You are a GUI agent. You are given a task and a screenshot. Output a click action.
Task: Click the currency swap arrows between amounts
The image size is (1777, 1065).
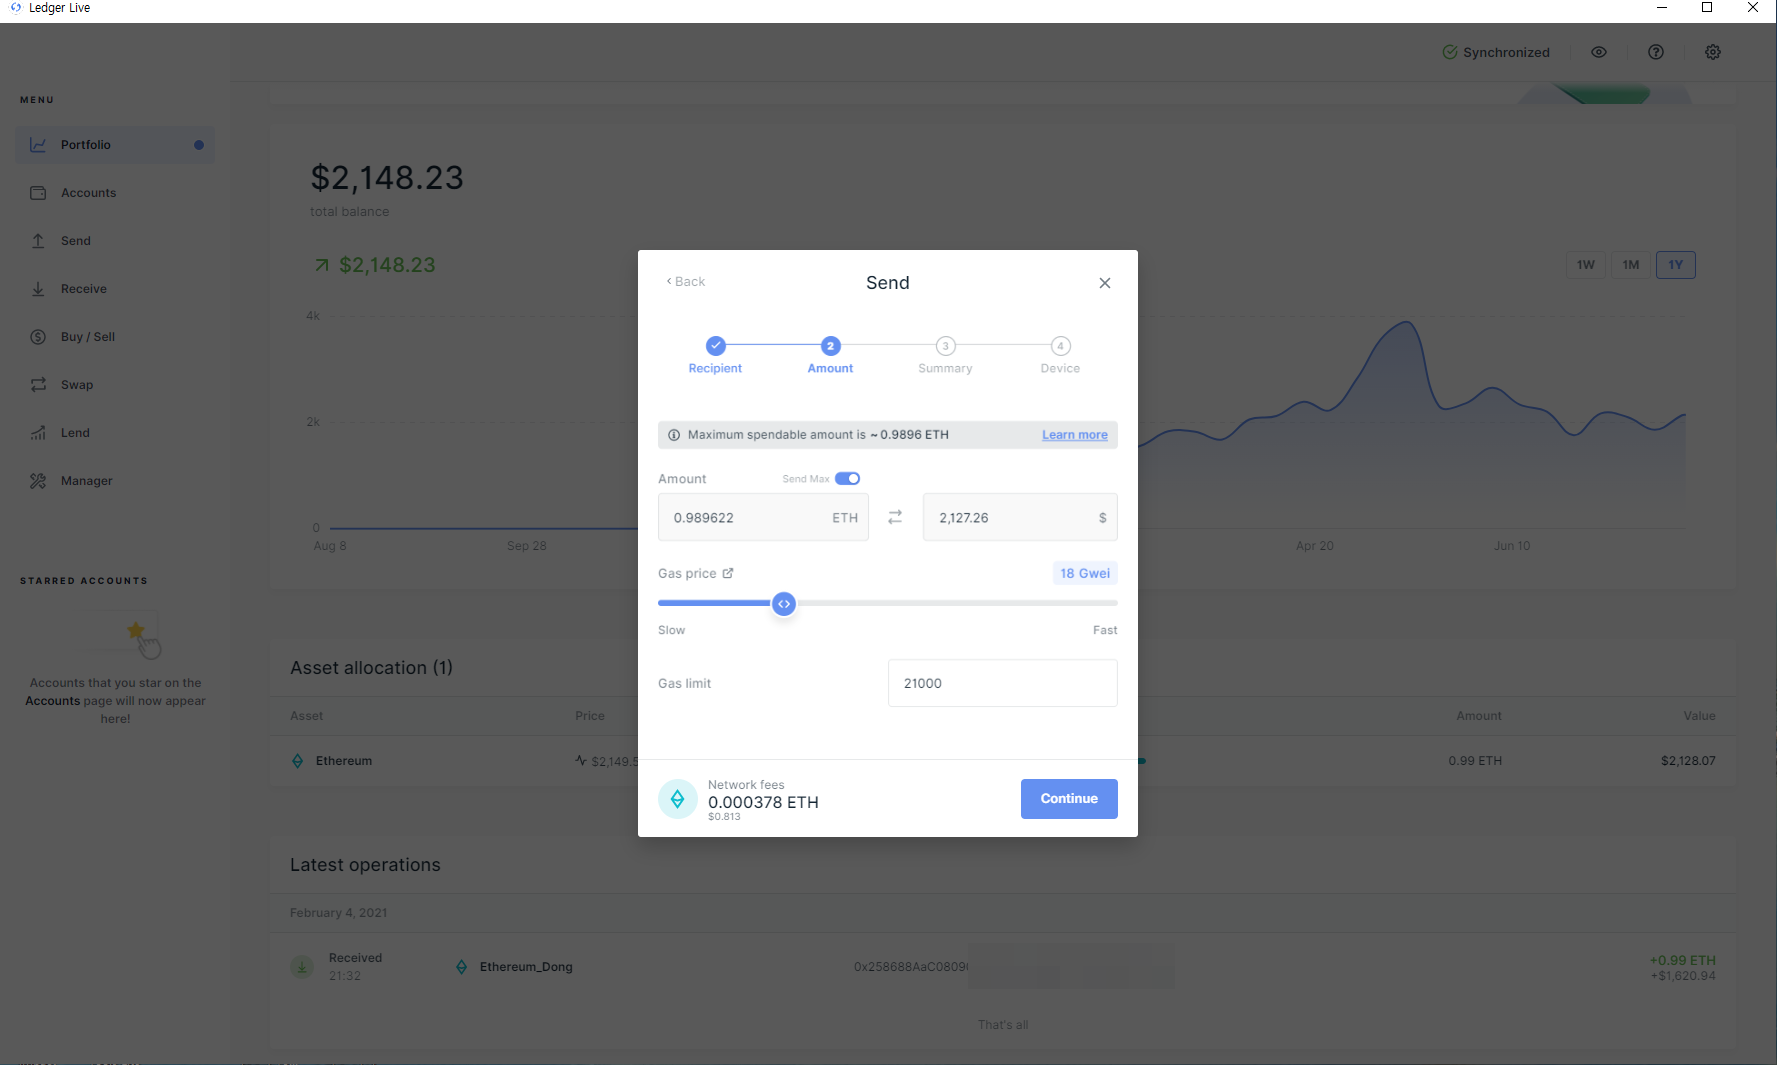(x=895, y=517)
